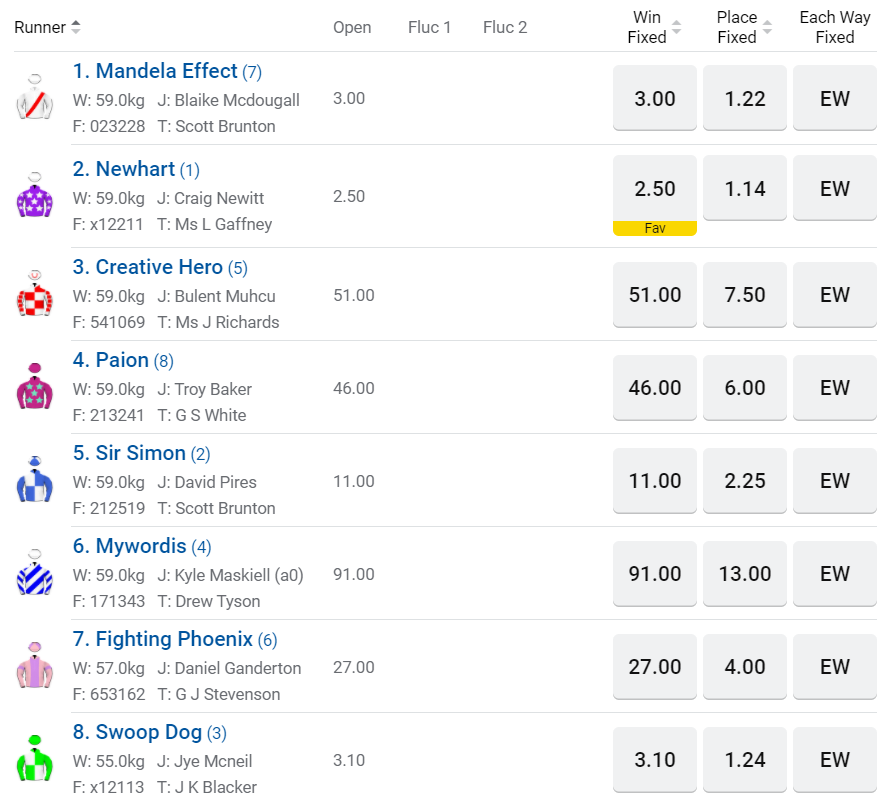Click Paion's magenta silks icon
The width and height of the screenshot is (890, 801).
(x=35, y=387)
